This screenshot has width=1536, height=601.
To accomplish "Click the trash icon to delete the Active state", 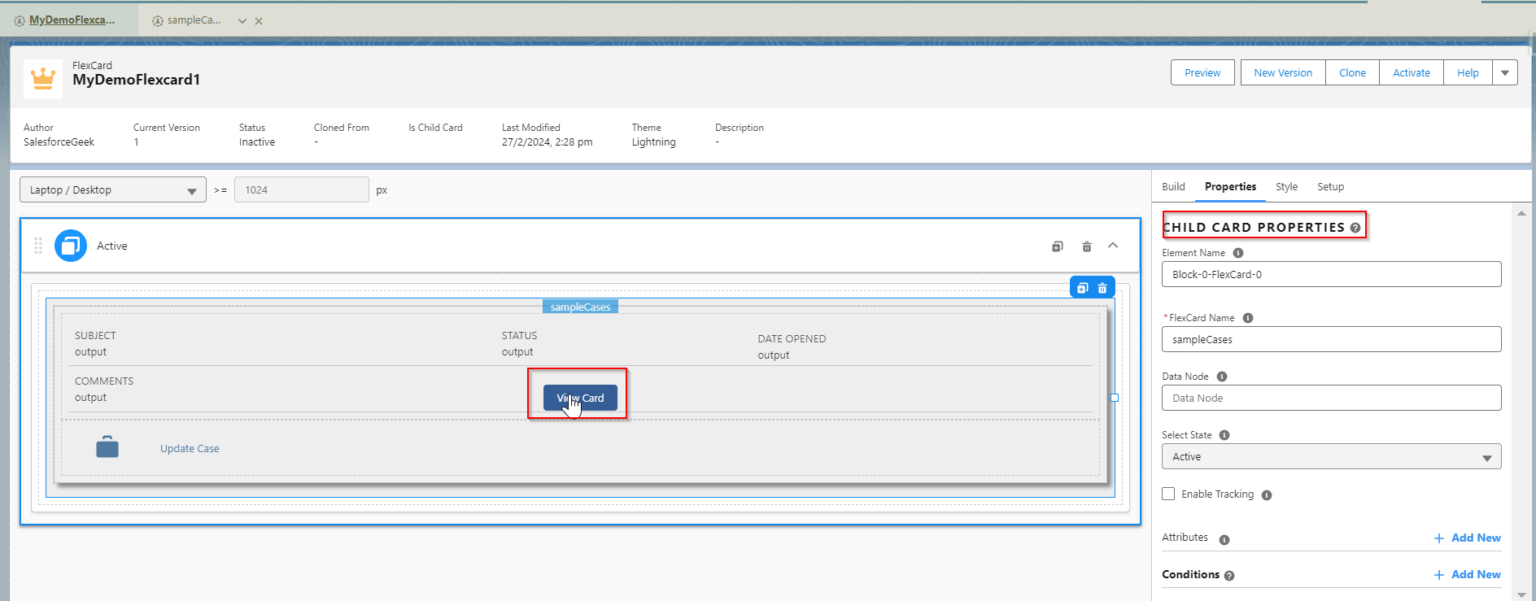I will point(1085,245).
